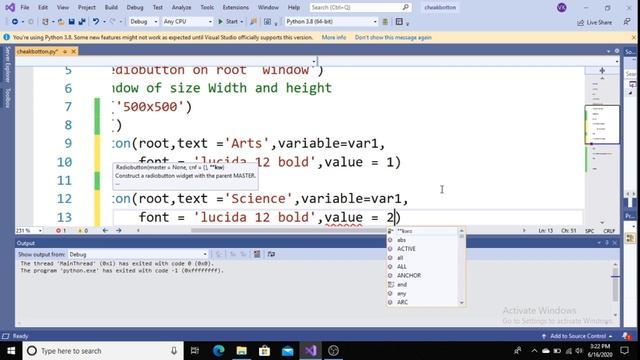Click the warnings indicator showing 0
This screenshot has width=640, height=360.
(83, 231)
